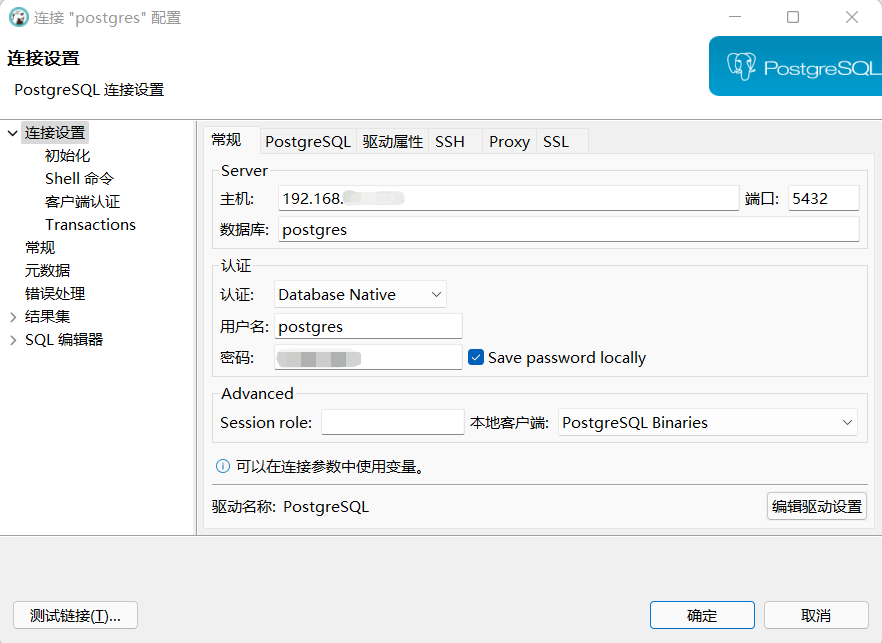Click the 测试链接(T)... button
The image size is (882, 643).
pyautogui.click(x=75, y=615)
